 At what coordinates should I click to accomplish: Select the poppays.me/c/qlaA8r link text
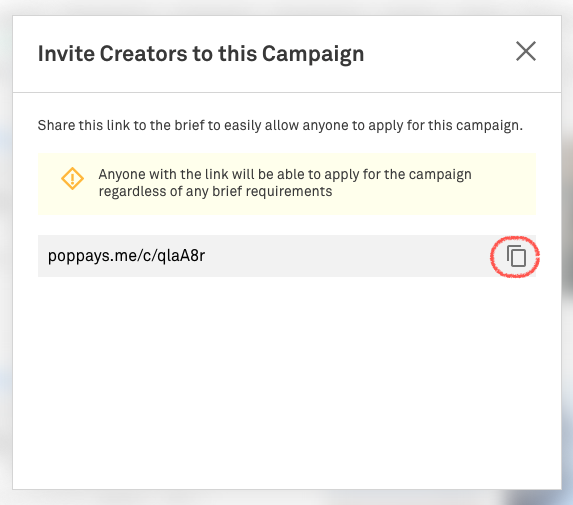point(126,256)
